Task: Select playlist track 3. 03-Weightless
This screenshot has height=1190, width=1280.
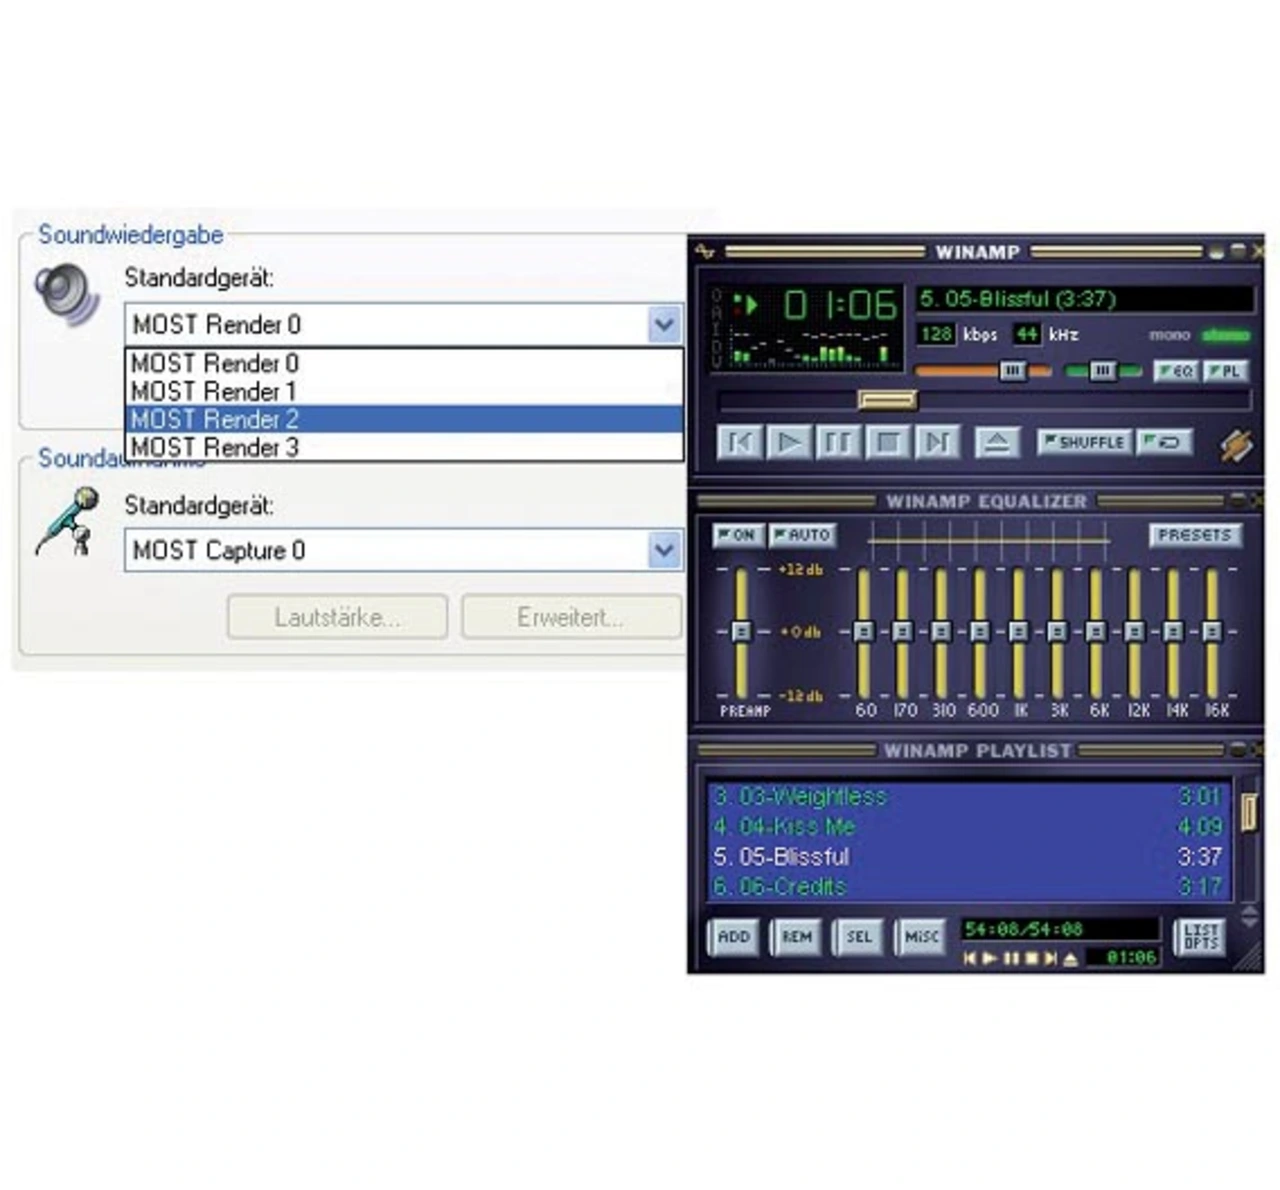Action: [967, 797]
